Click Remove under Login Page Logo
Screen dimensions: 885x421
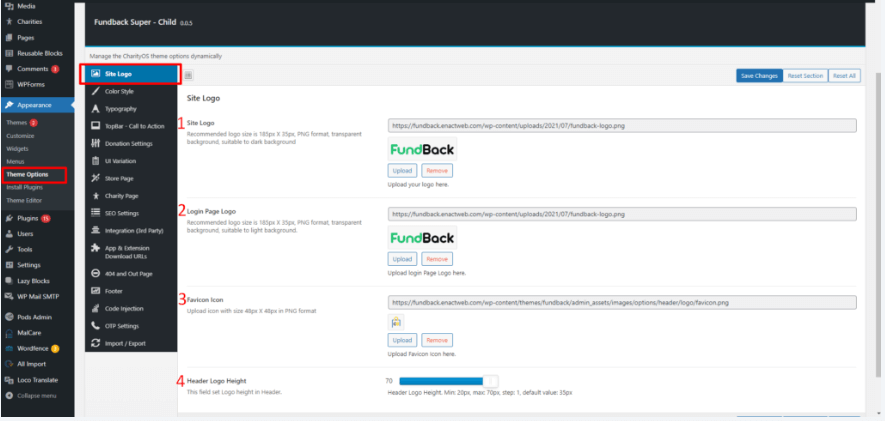(x=437, y=259)
